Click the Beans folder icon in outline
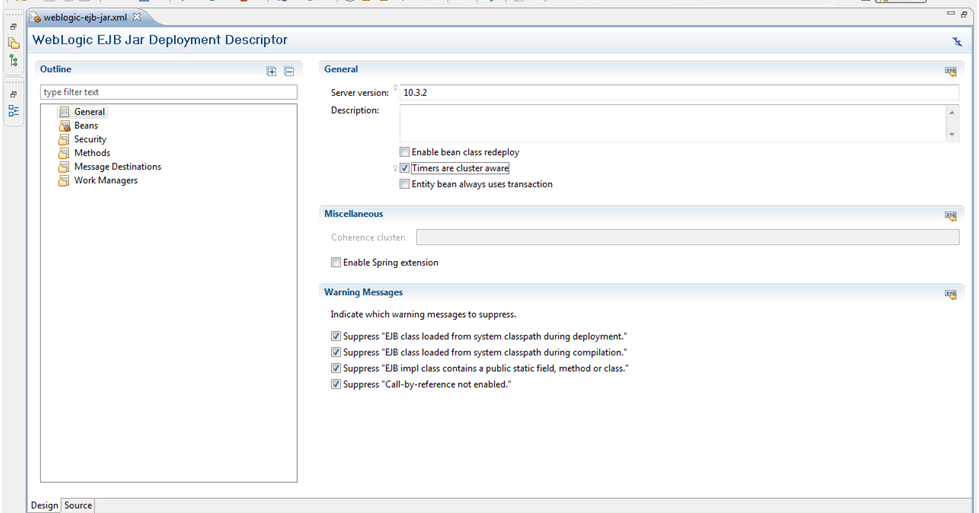This screenshot has height=513, width=979. pos(64,125)
